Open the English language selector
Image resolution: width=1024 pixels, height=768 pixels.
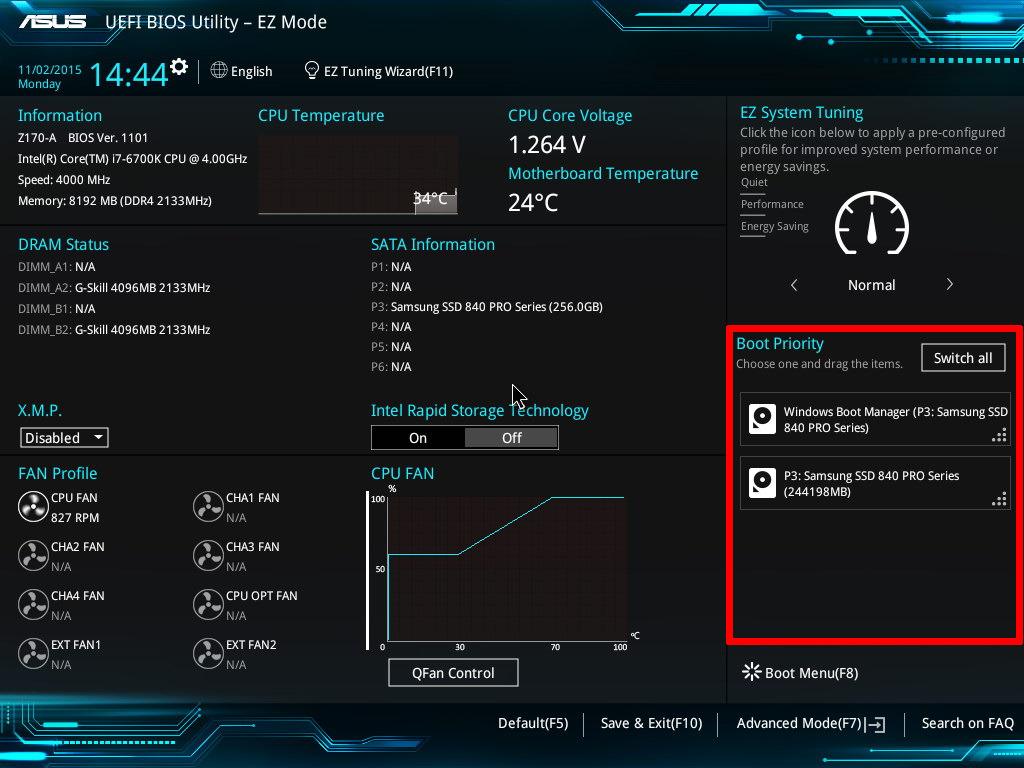[242, 71]
